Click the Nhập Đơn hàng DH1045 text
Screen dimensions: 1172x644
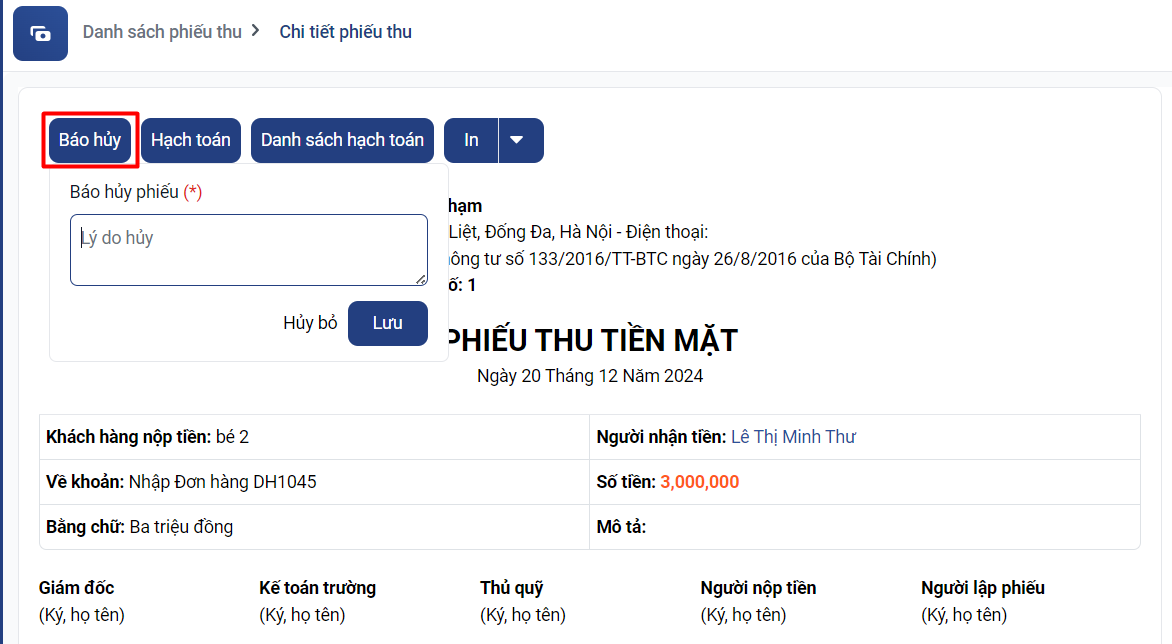[222, 482]
